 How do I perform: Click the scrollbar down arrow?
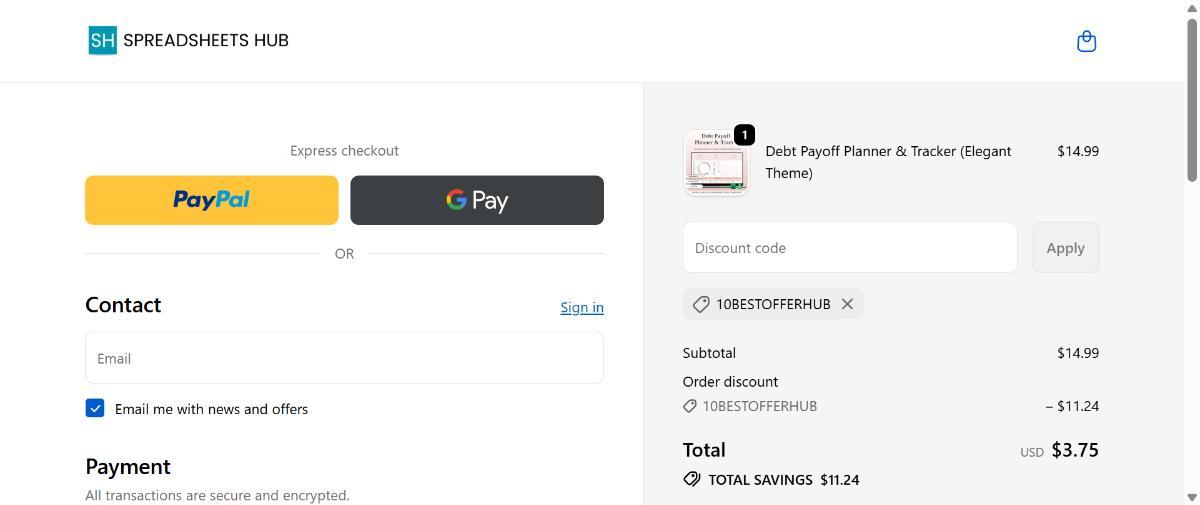click(x=1191, y=497)
